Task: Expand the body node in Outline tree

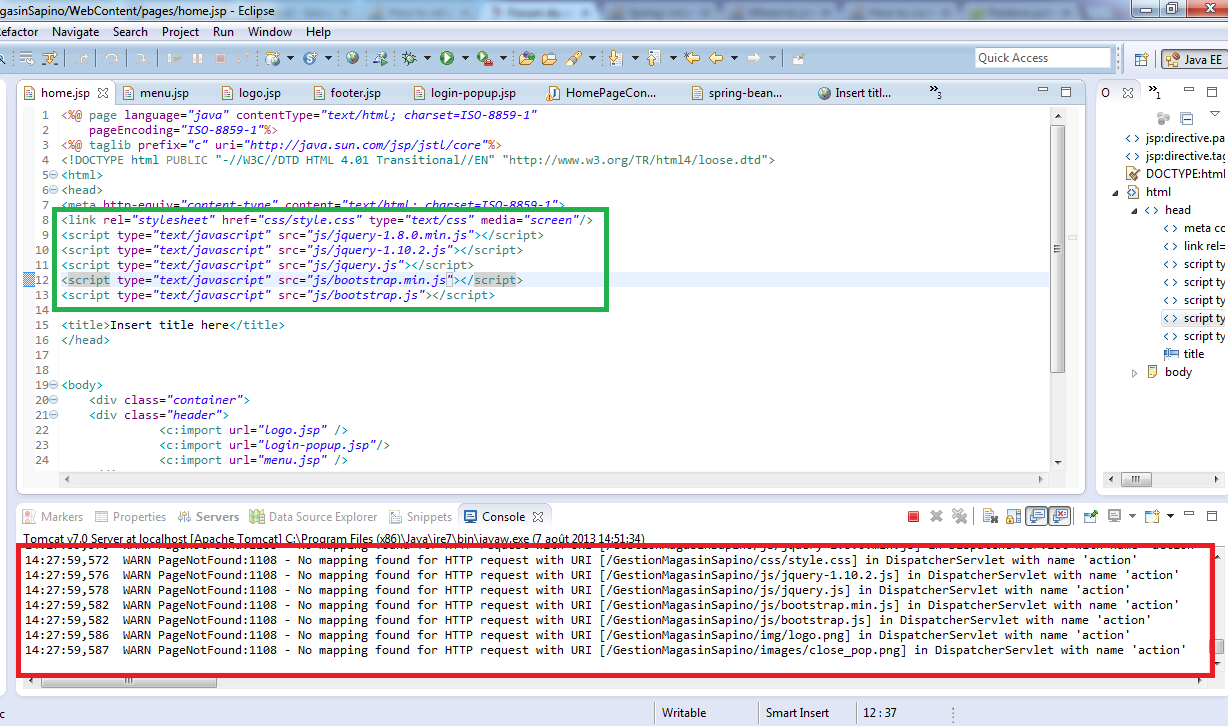Action: 1134,373
